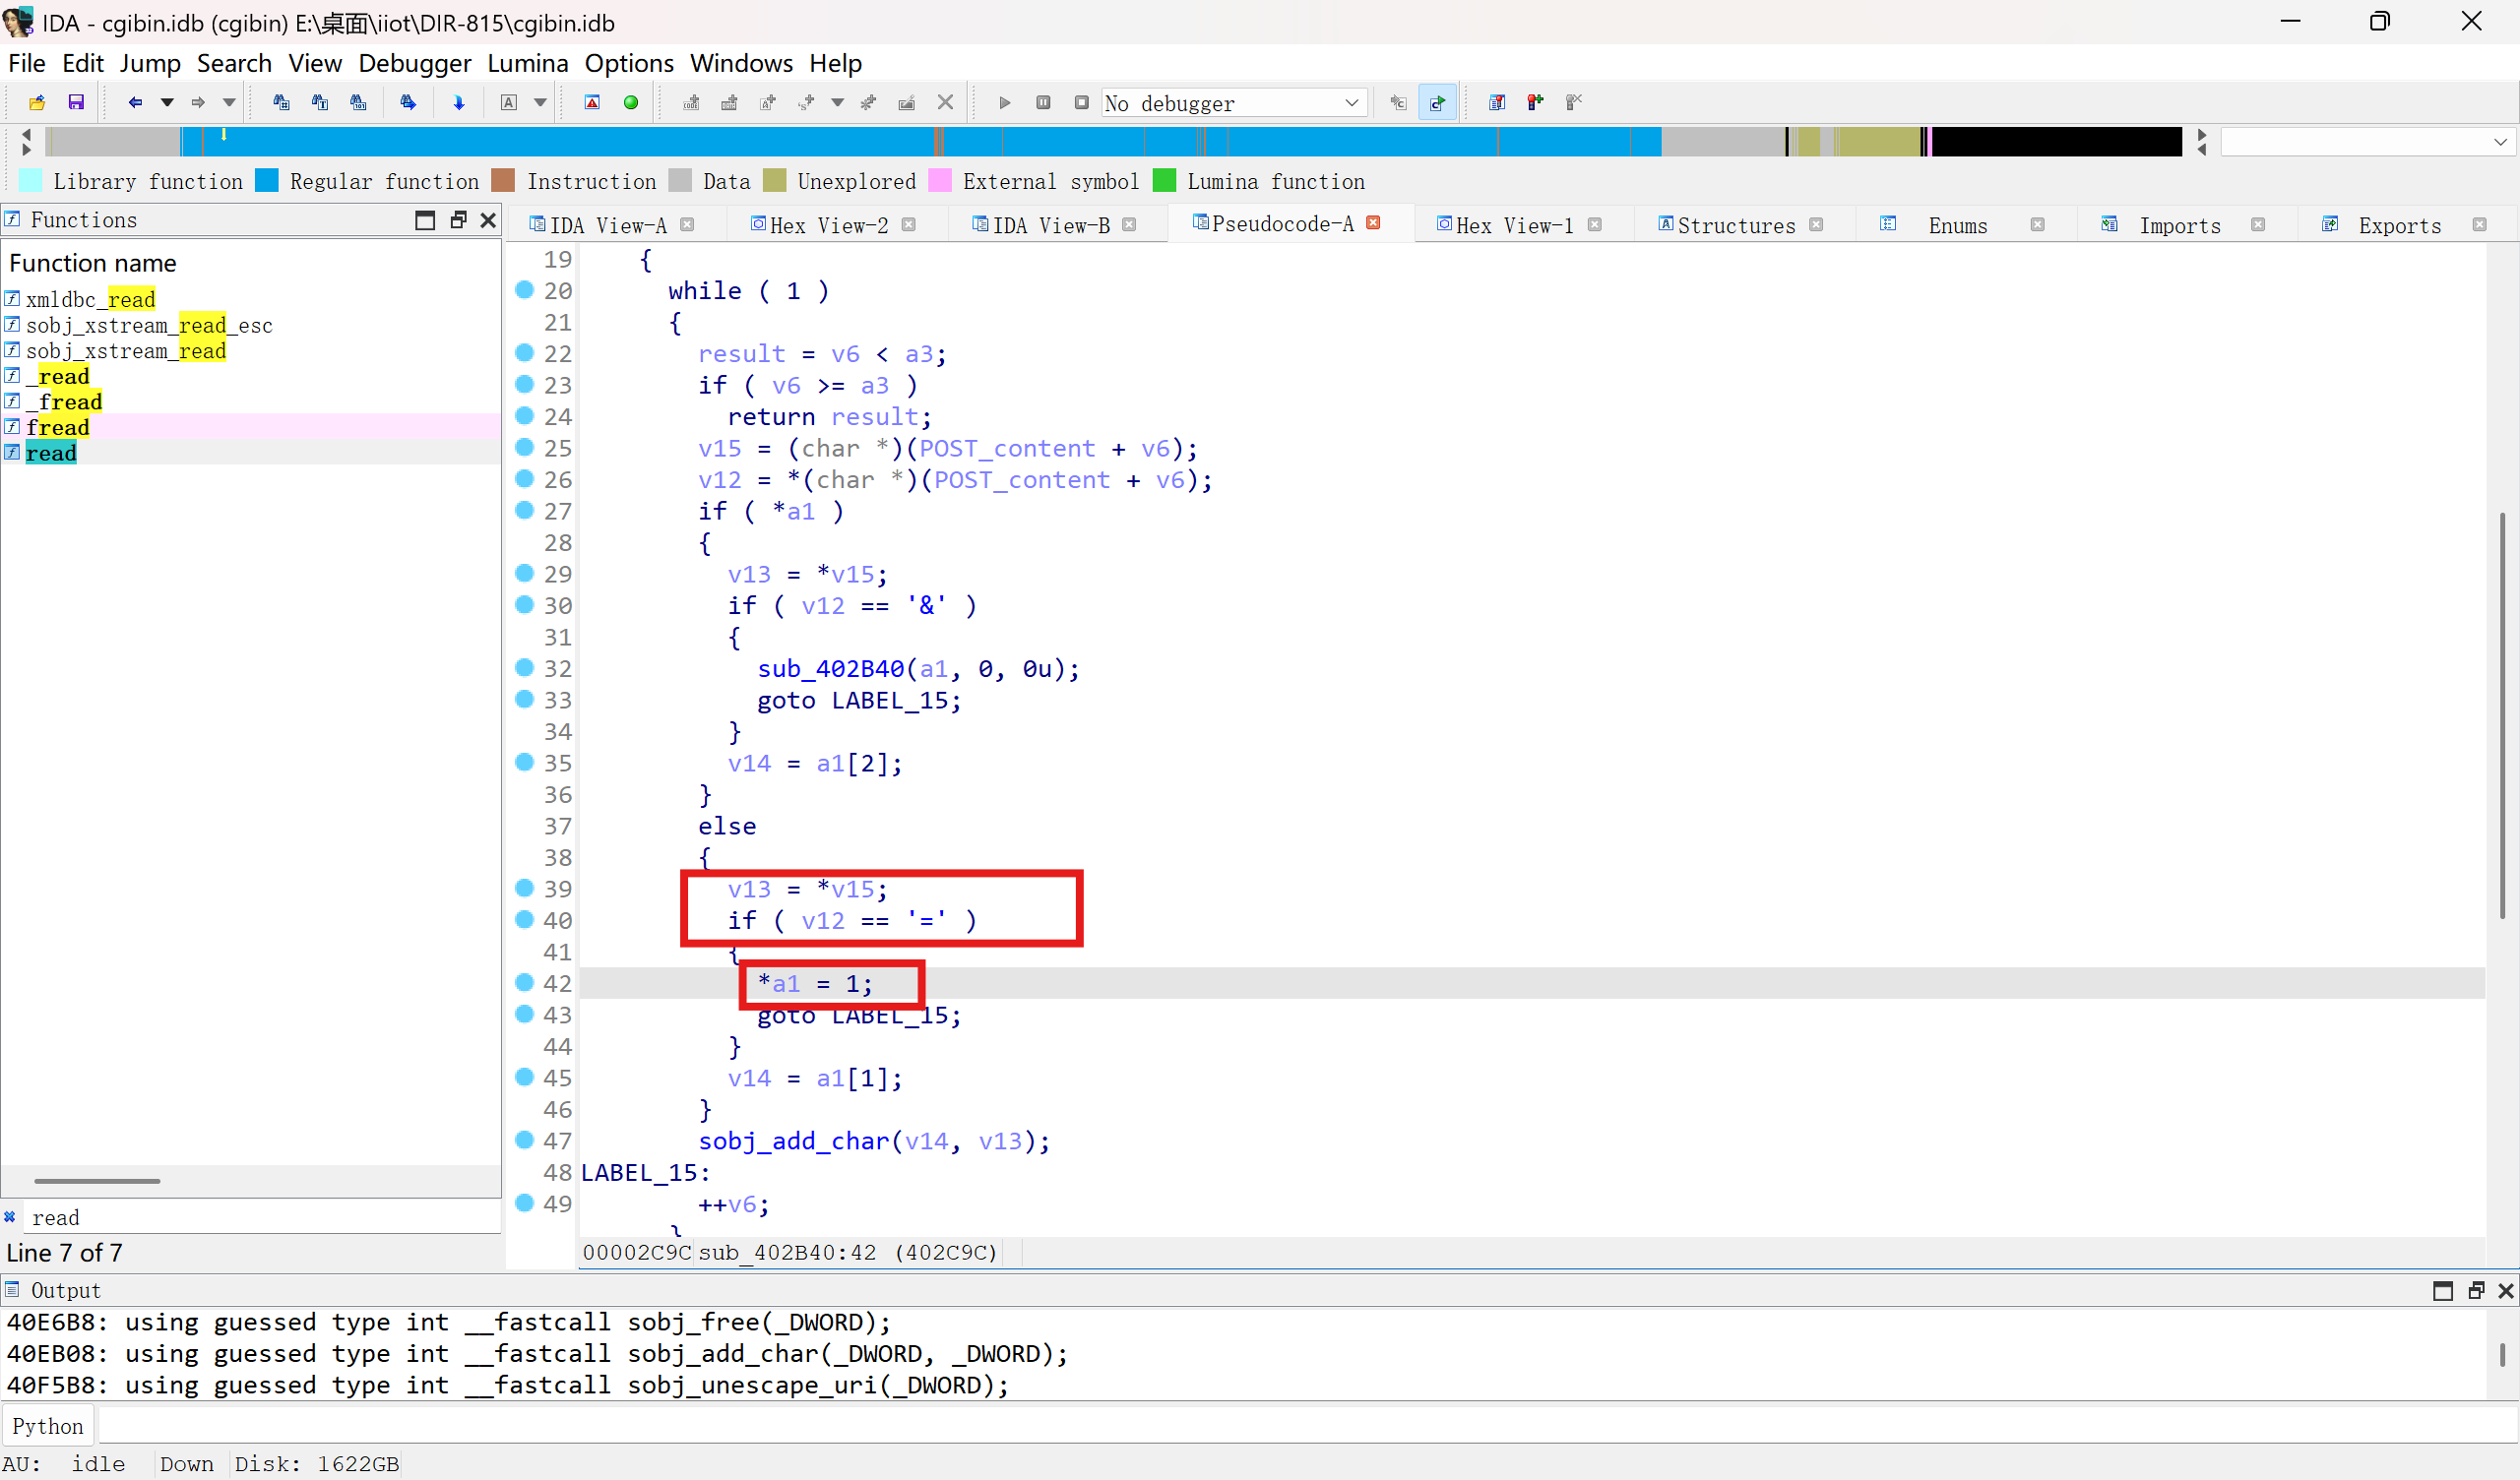Click the binoculars search-immediate icon

tap(281, 102)
